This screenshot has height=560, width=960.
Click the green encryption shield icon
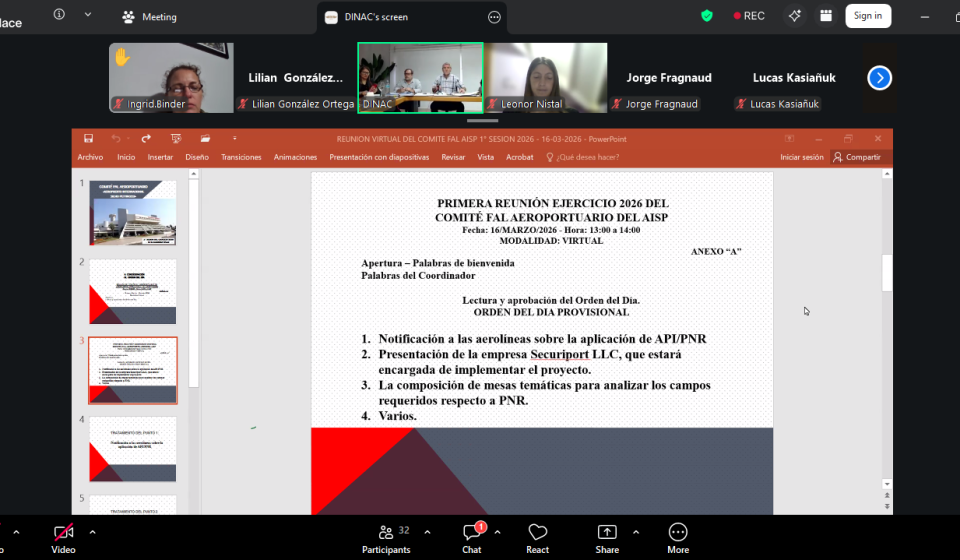707,16
